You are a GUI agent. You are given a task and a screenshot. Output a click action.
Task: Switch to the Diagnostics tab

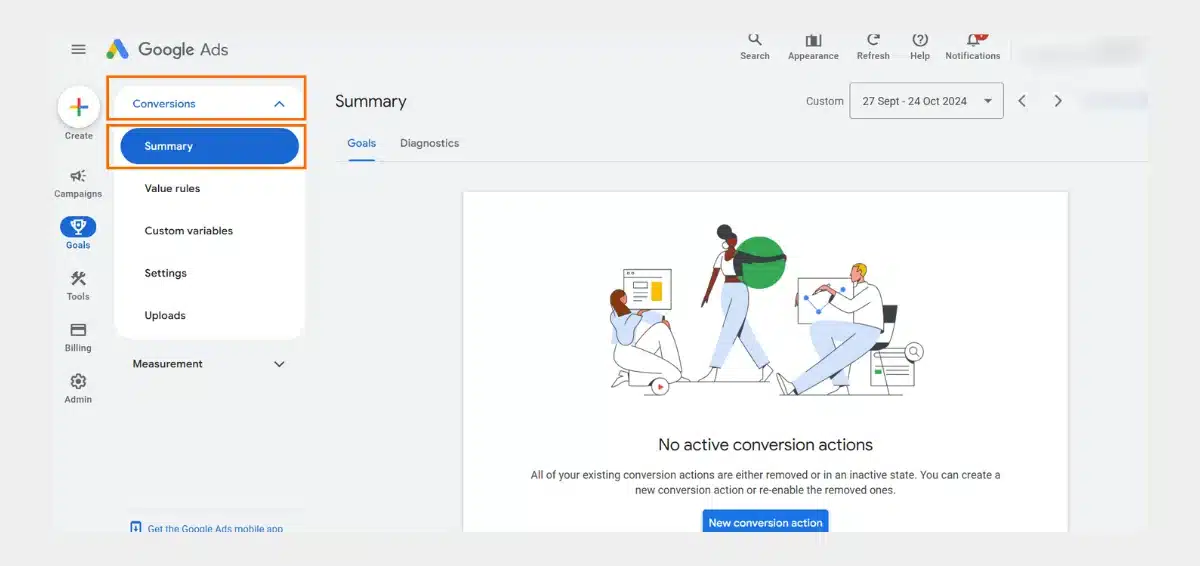pos(430,143)
